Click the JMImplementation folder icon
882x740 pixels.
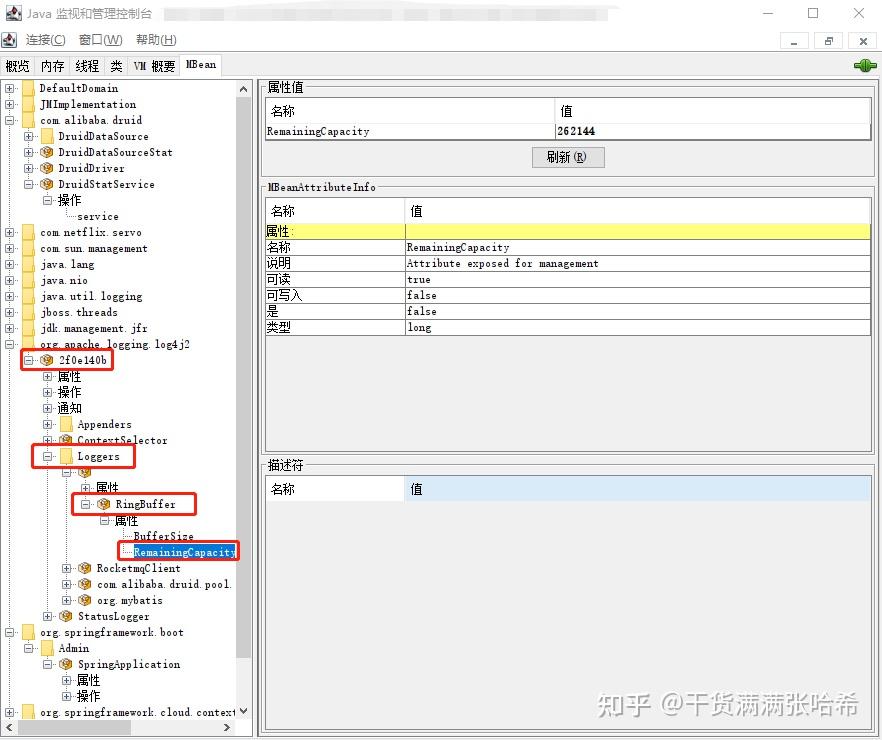pyautogui.click(x=28, y=104)
